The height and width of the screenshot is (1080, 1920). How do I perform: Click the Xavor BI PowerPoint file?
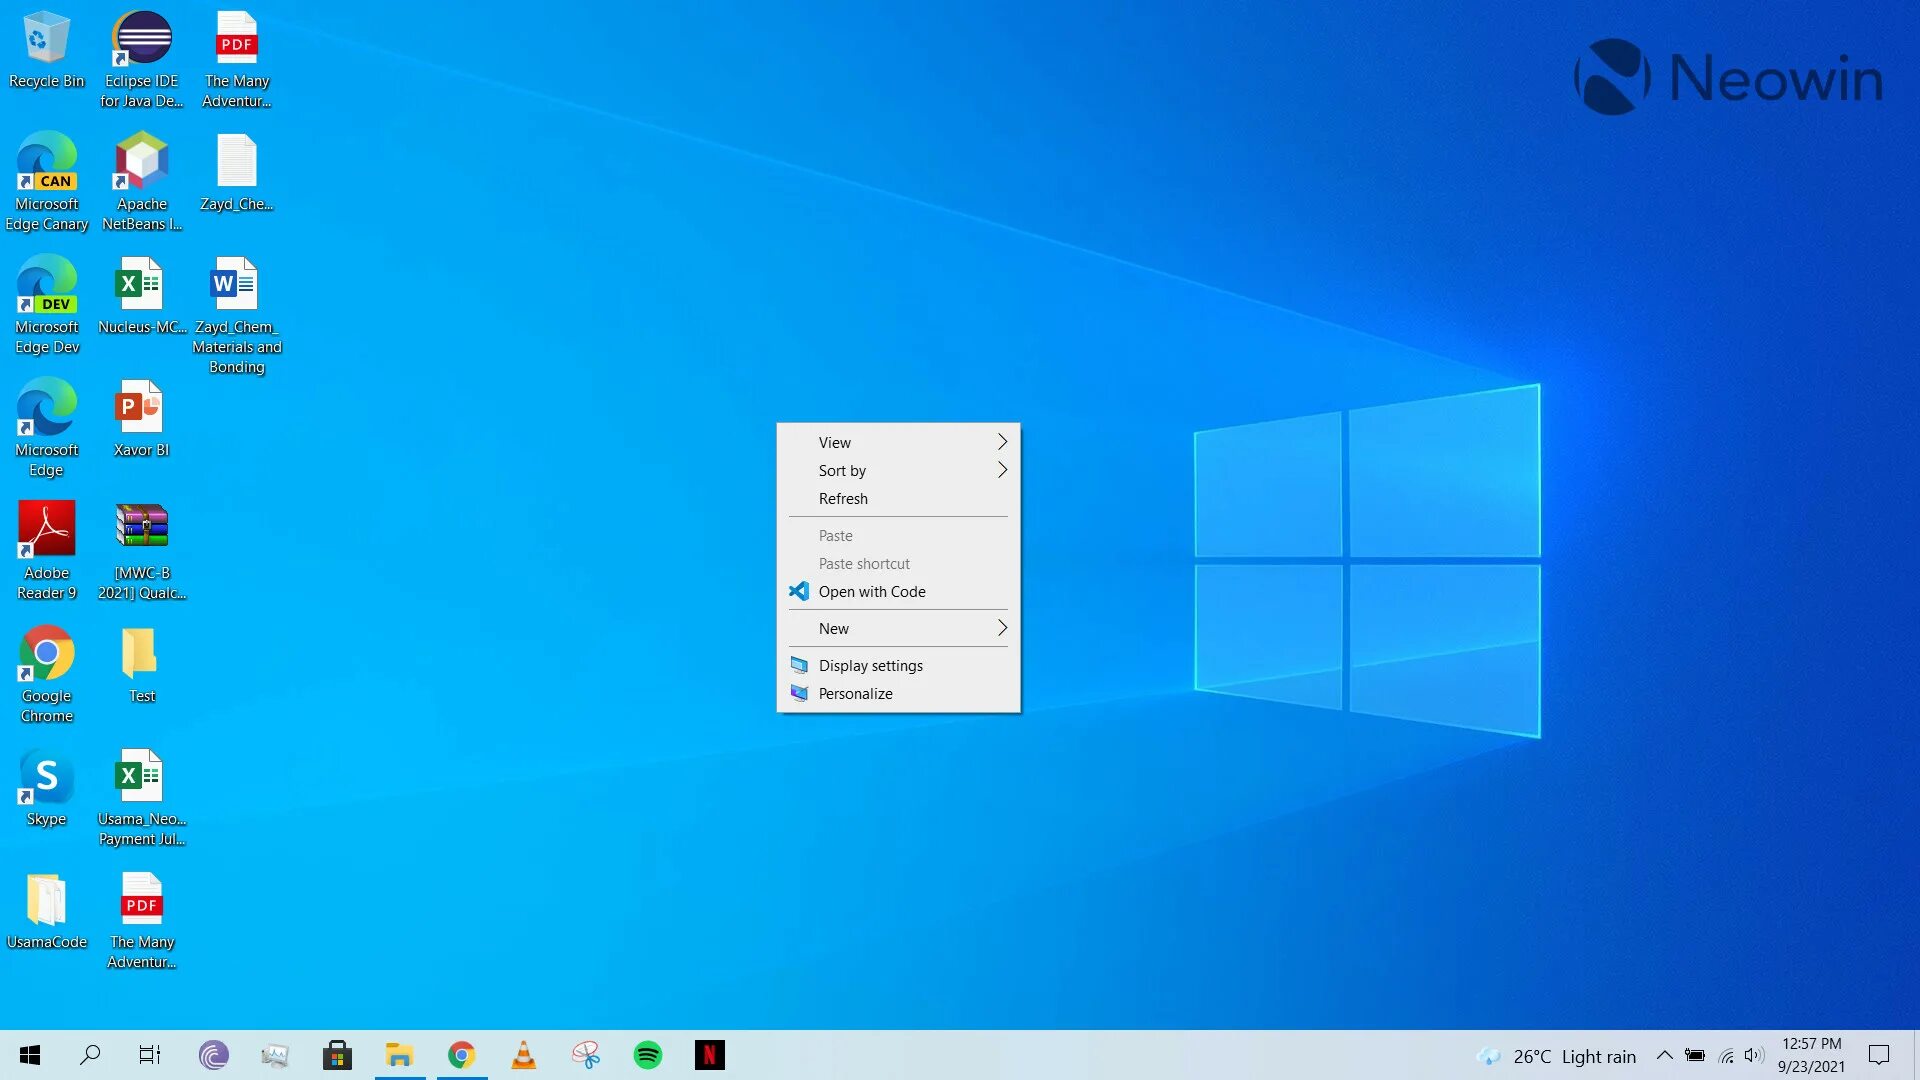(141, 427)
